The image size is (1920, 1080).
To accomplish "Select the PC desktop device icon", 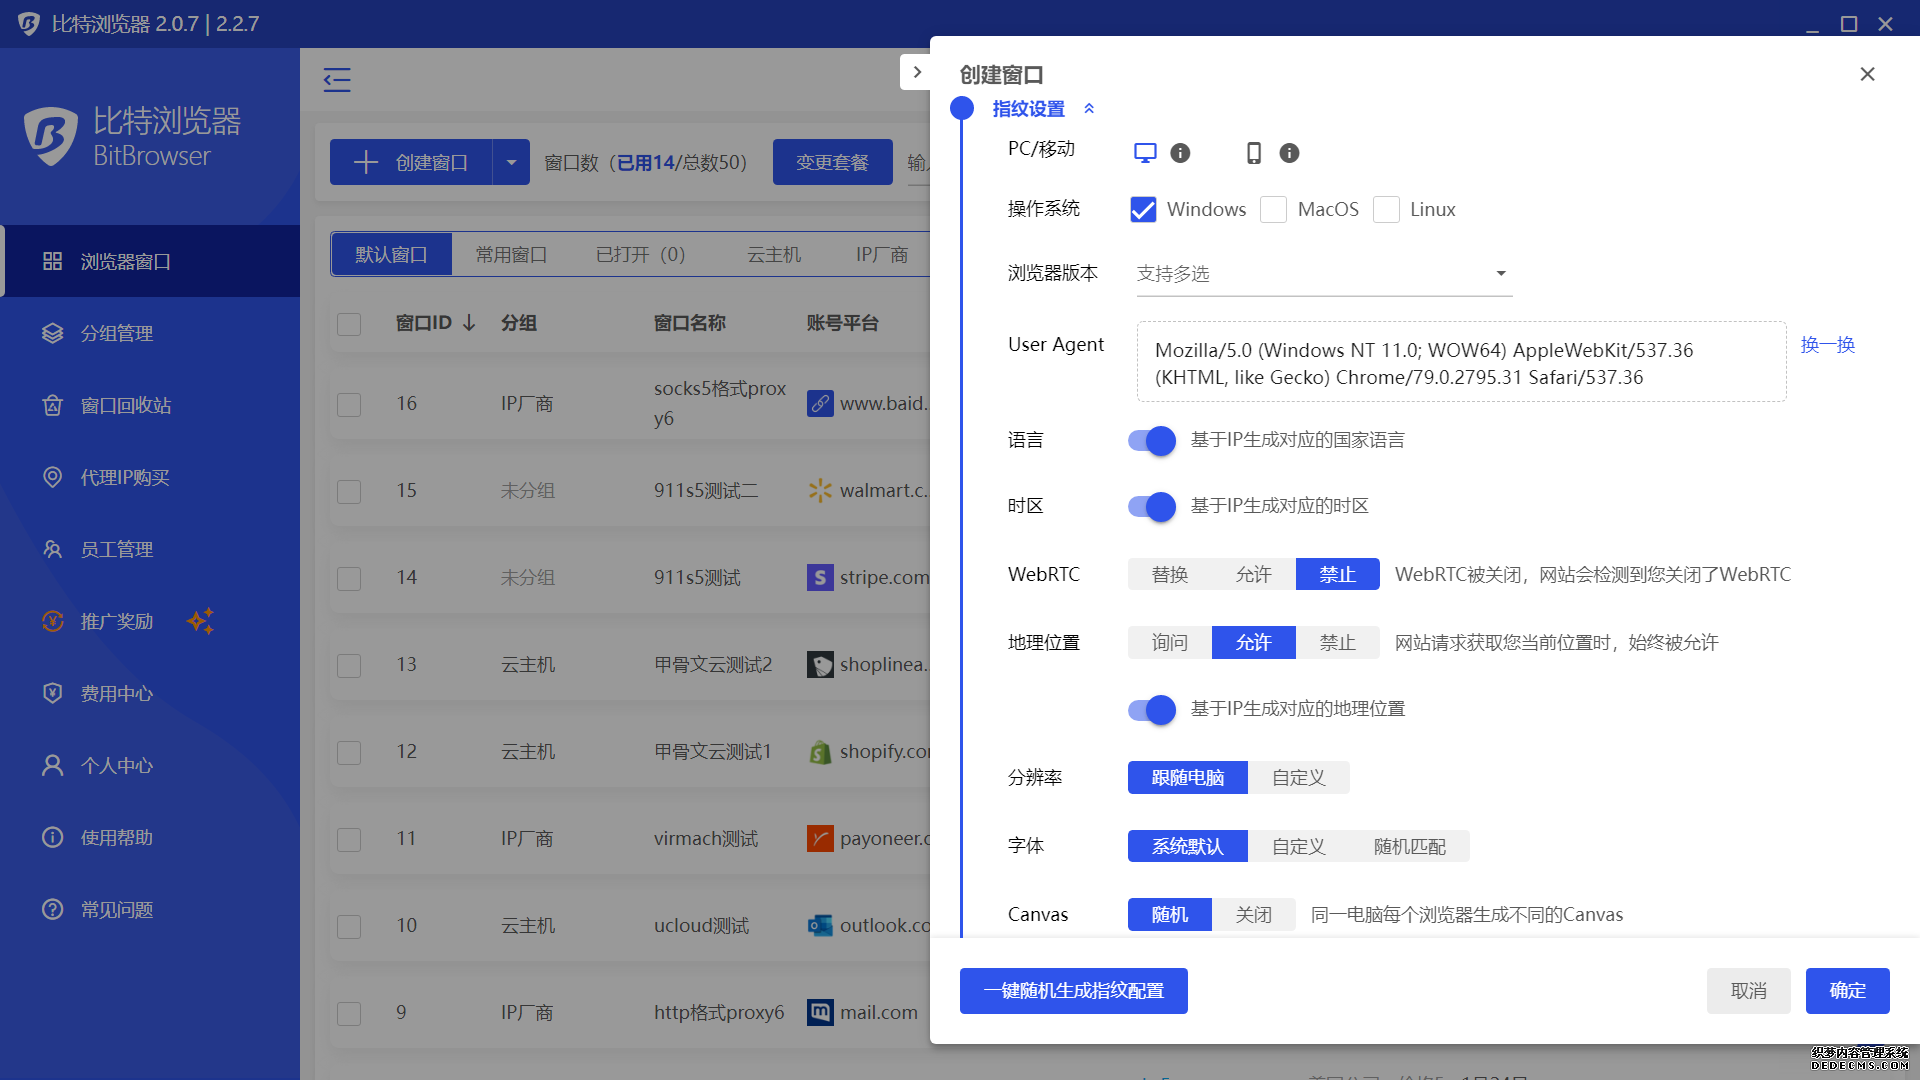I will click(1144, 152).
